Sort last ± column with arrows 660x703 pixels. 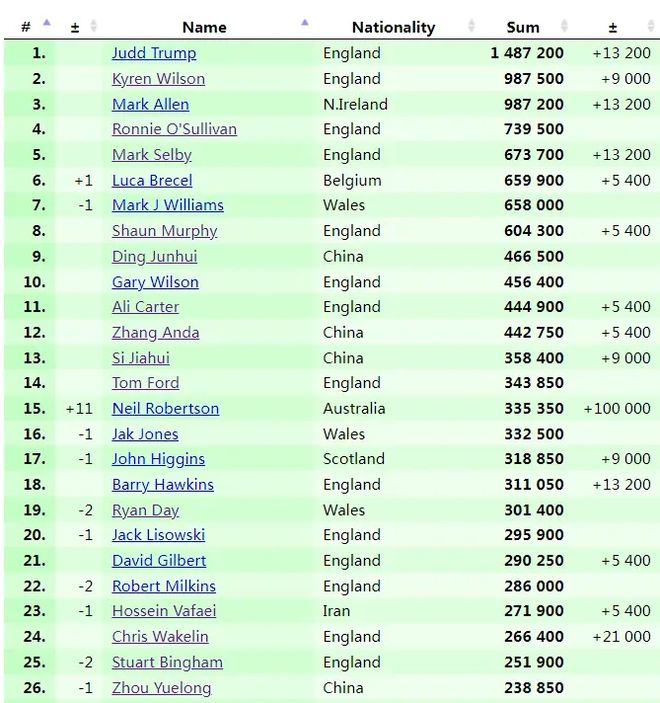coord(651,26)
